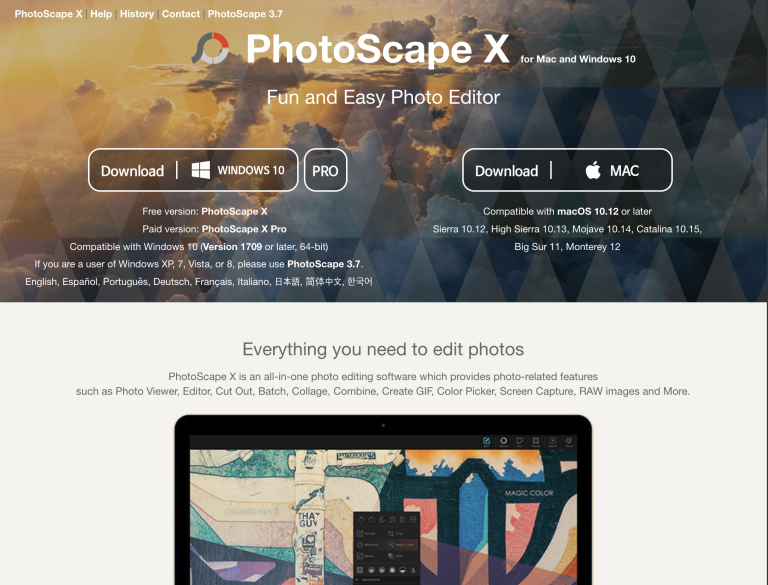Click the Resize tool icon in the dark panel
The width and height of the screenshot is (768, 585).
click(x=360, y=533)
